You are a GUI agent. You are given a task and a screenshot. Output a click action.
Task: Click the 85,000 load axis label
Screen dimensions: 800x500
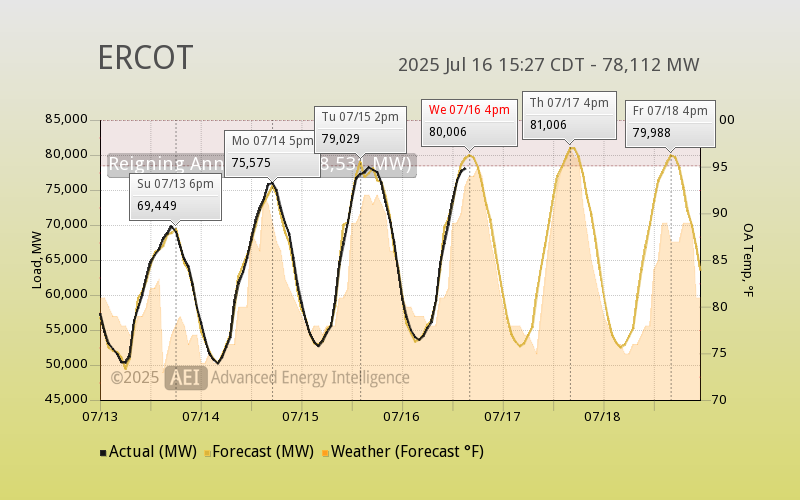(66, 119)
